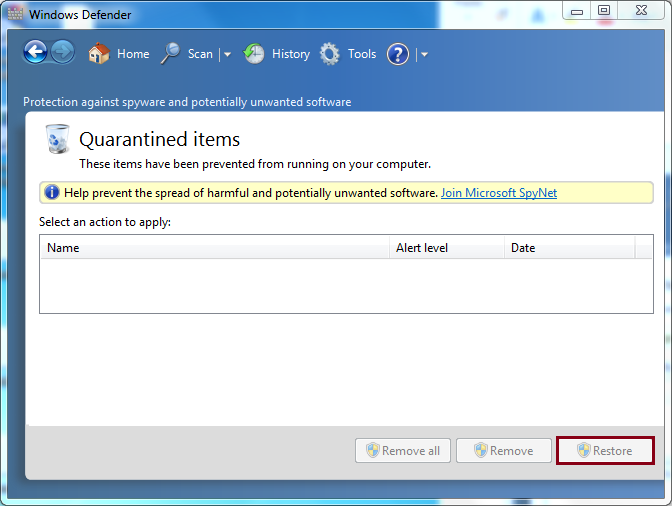Minimize the Windows Defender window
The height and width of the screenshot is (506, 672).
coord(577,11)
